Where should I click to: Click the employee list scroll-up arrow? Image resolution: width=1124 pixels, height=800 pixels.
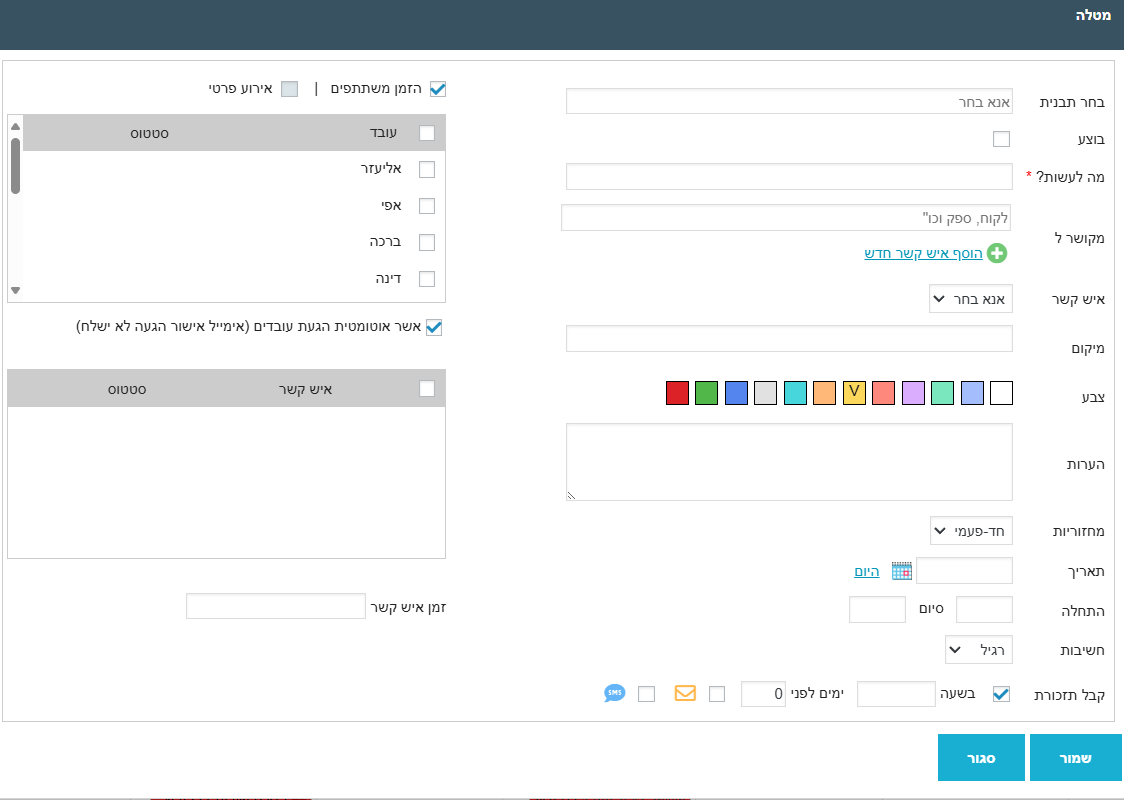[x=15, y=126]
